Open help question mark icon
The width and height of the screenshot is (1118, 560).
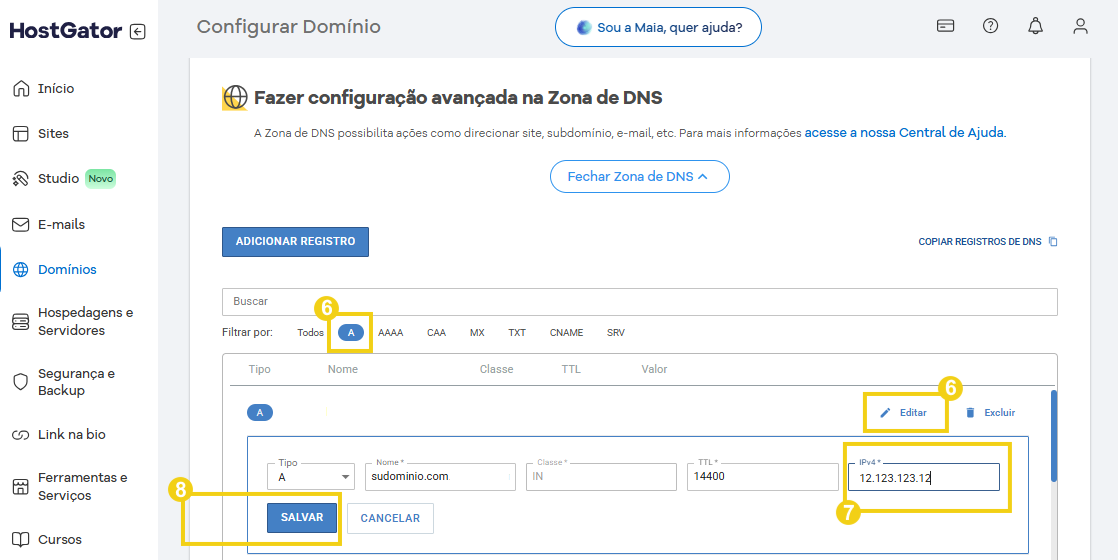(990, 26)
